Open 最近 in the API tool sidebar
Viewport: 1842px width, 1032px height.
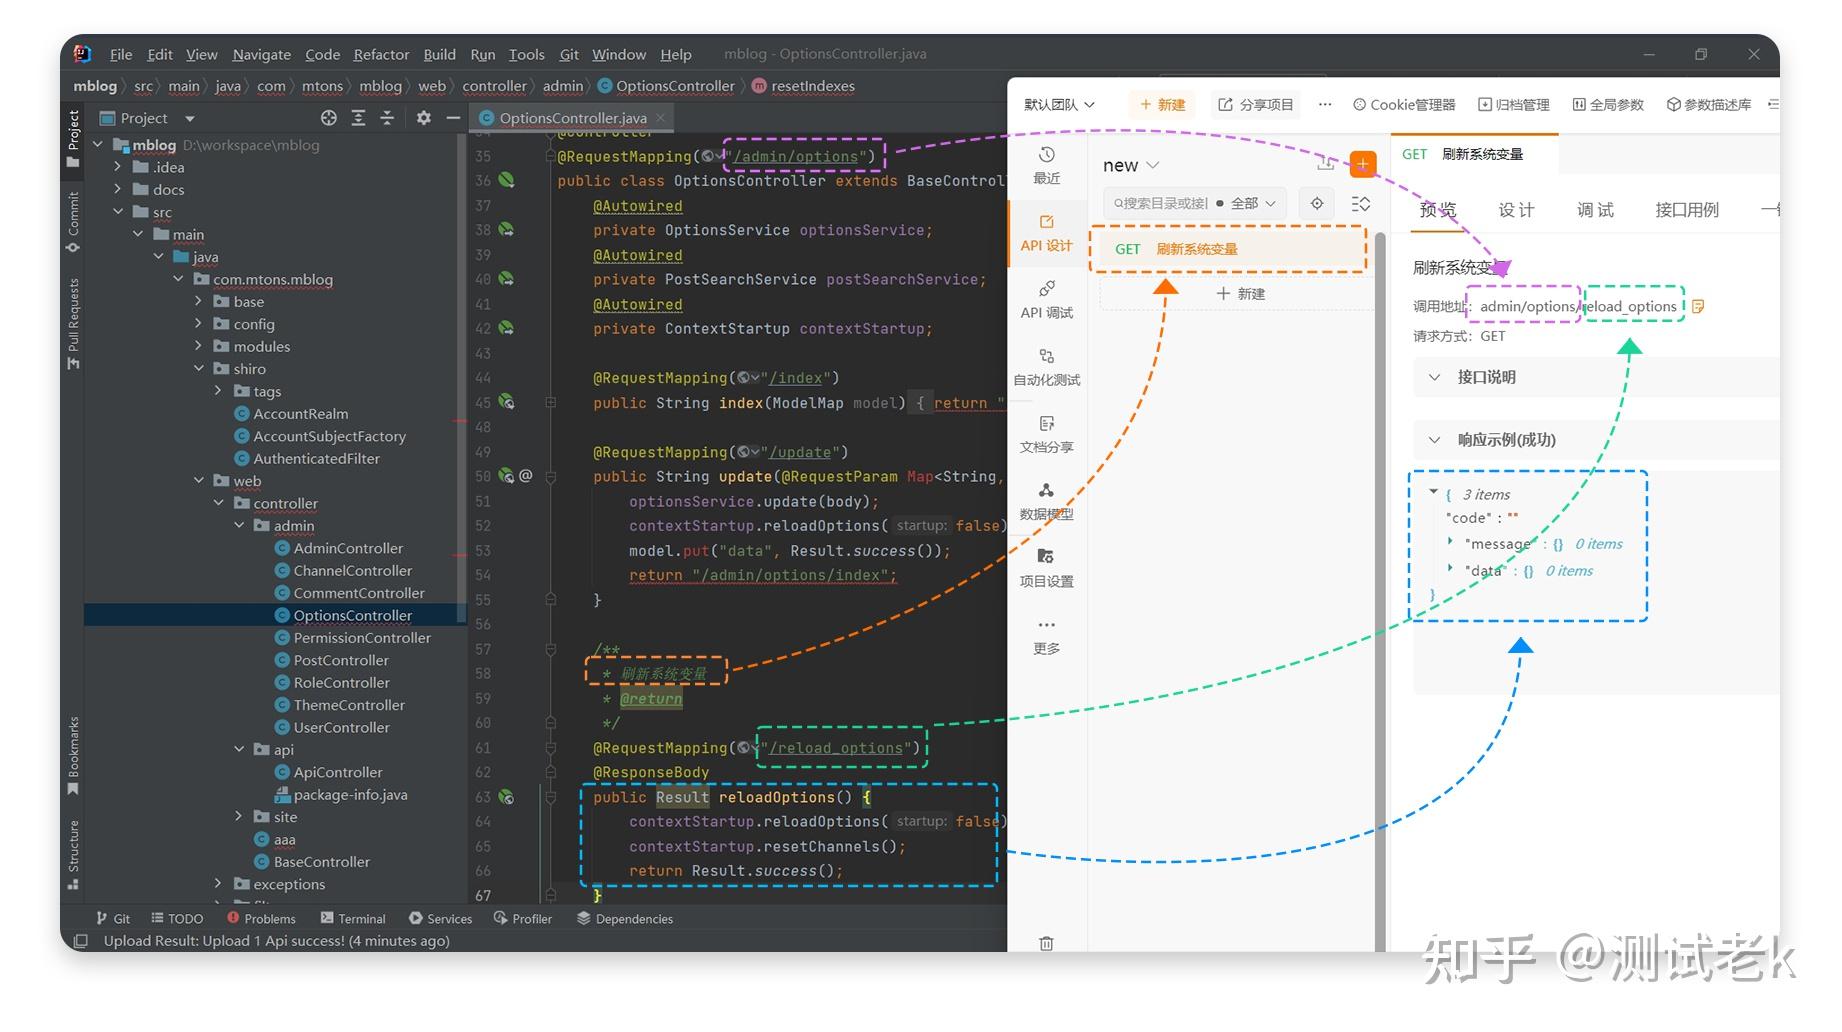tap(1046, 165)
